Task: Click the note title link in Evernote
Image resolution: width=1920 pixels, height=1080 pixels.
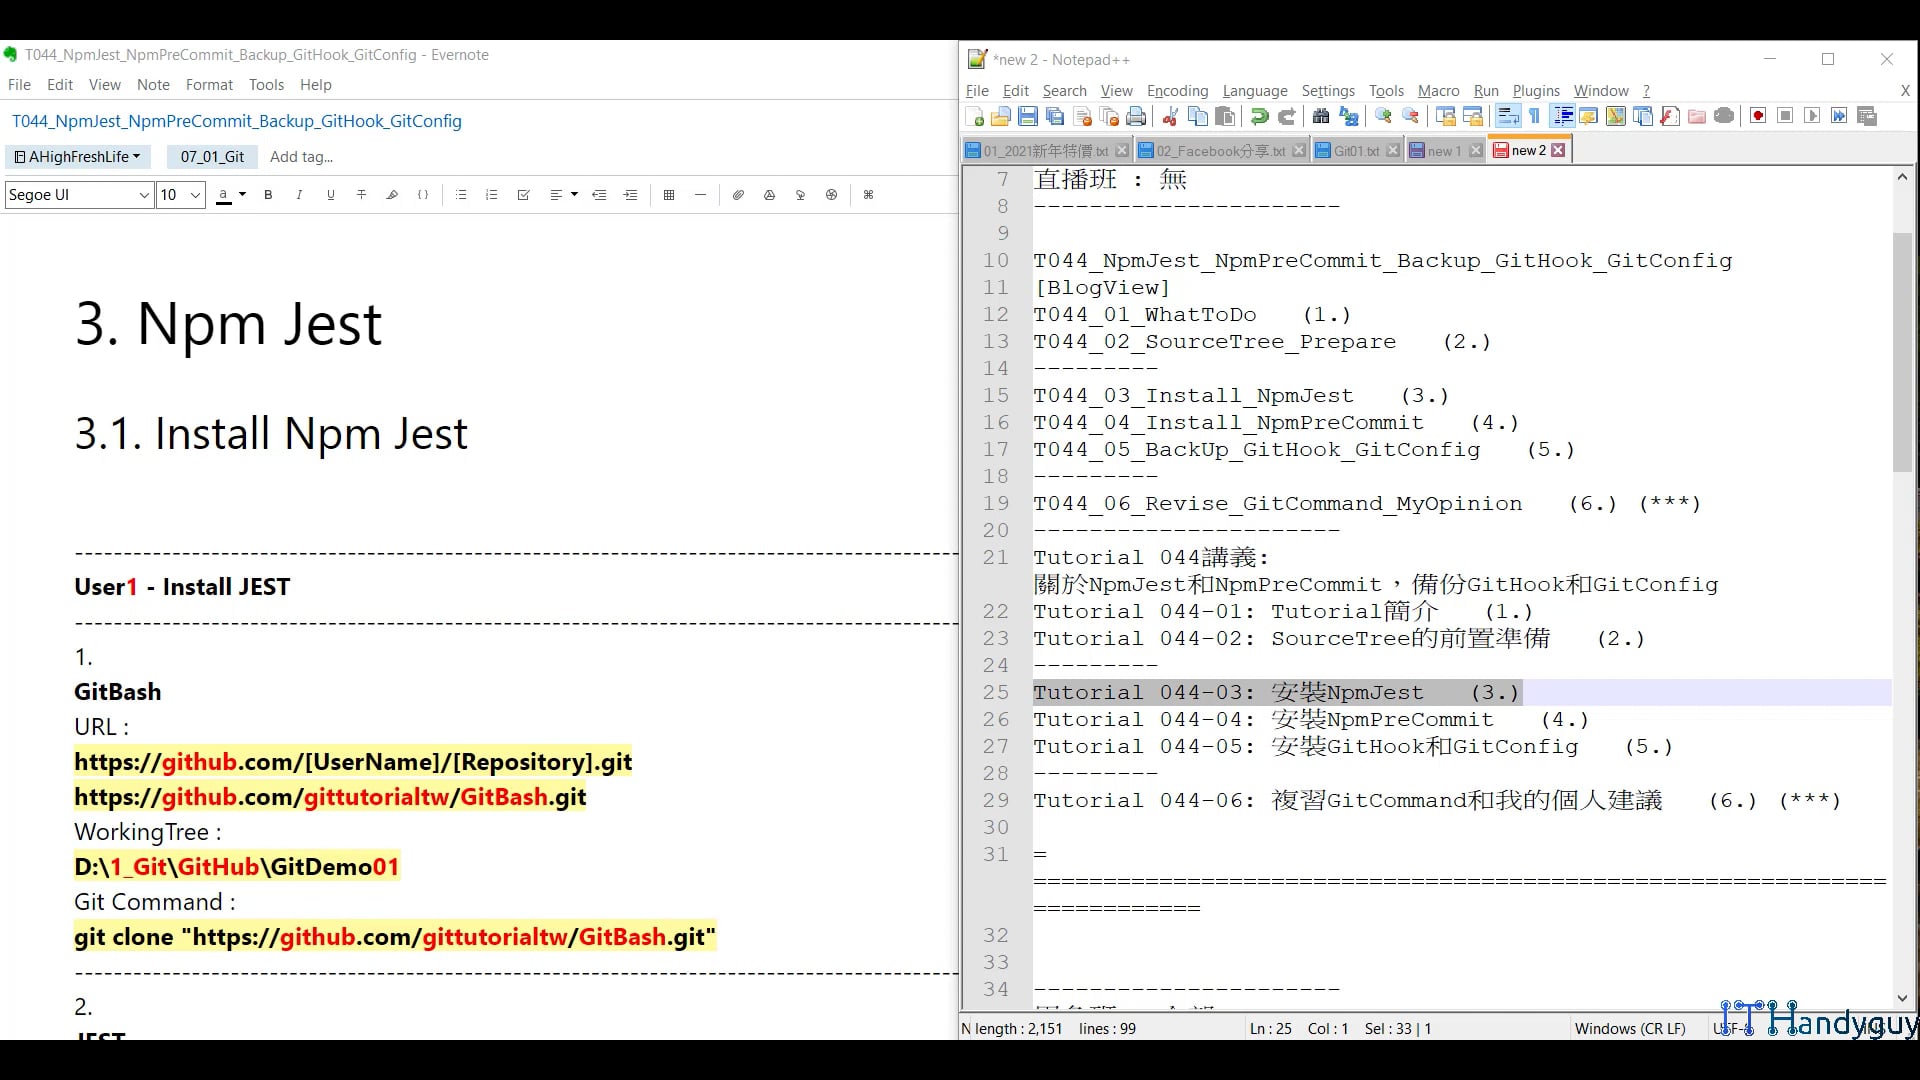Action: [237, 121]
